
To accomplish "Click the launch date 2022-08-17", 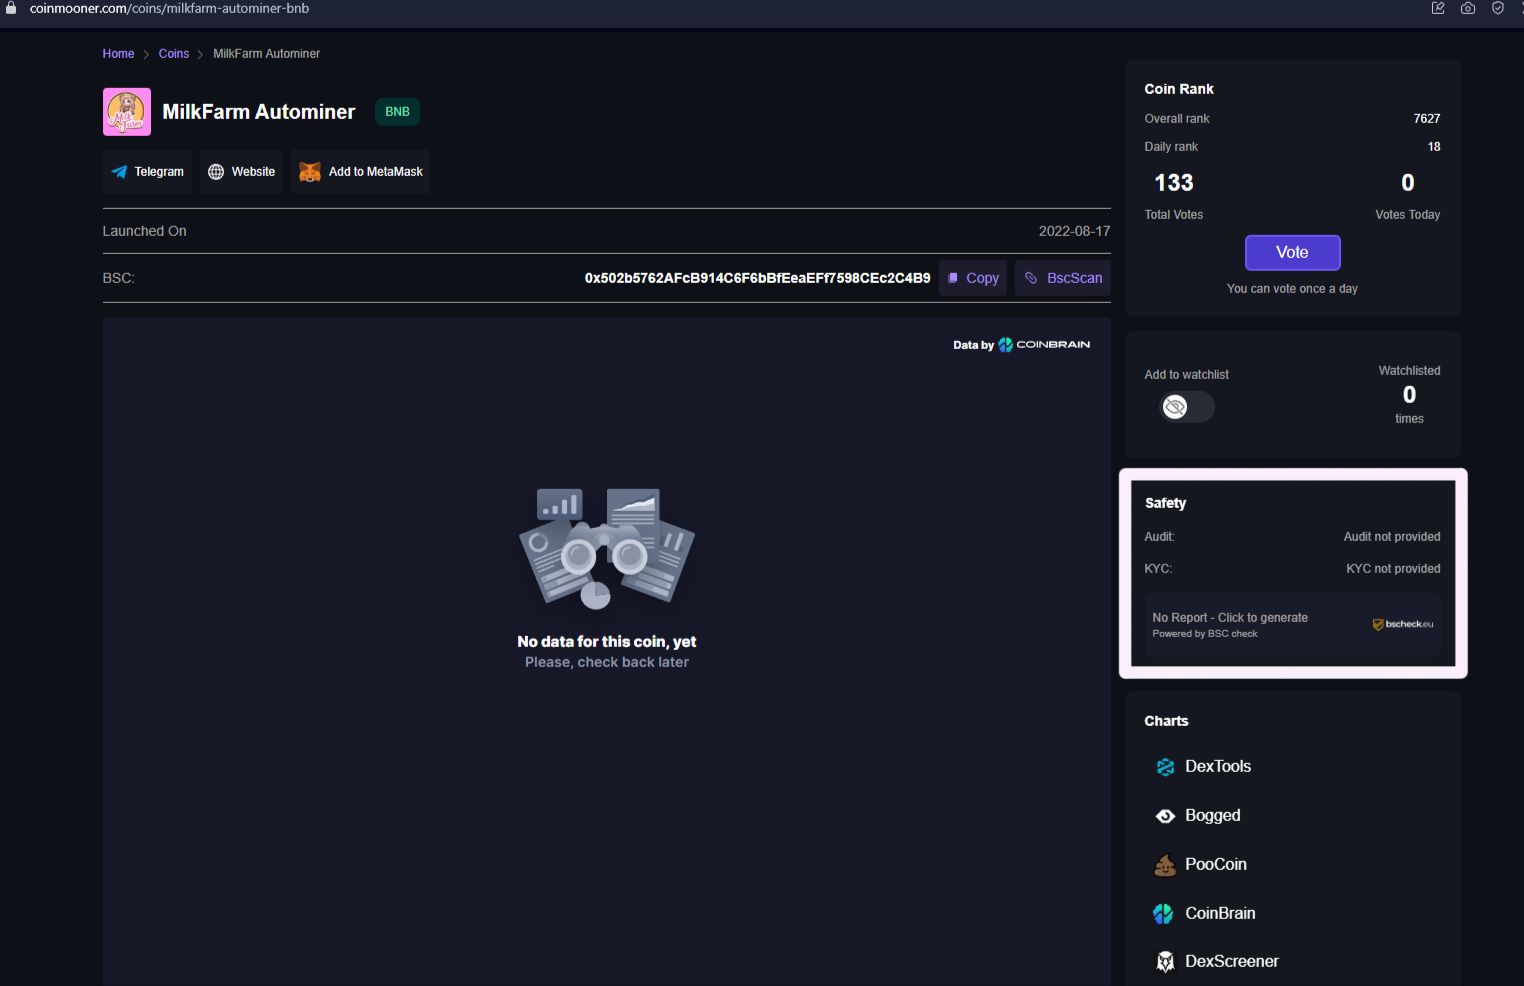I will coord(1074,231).
